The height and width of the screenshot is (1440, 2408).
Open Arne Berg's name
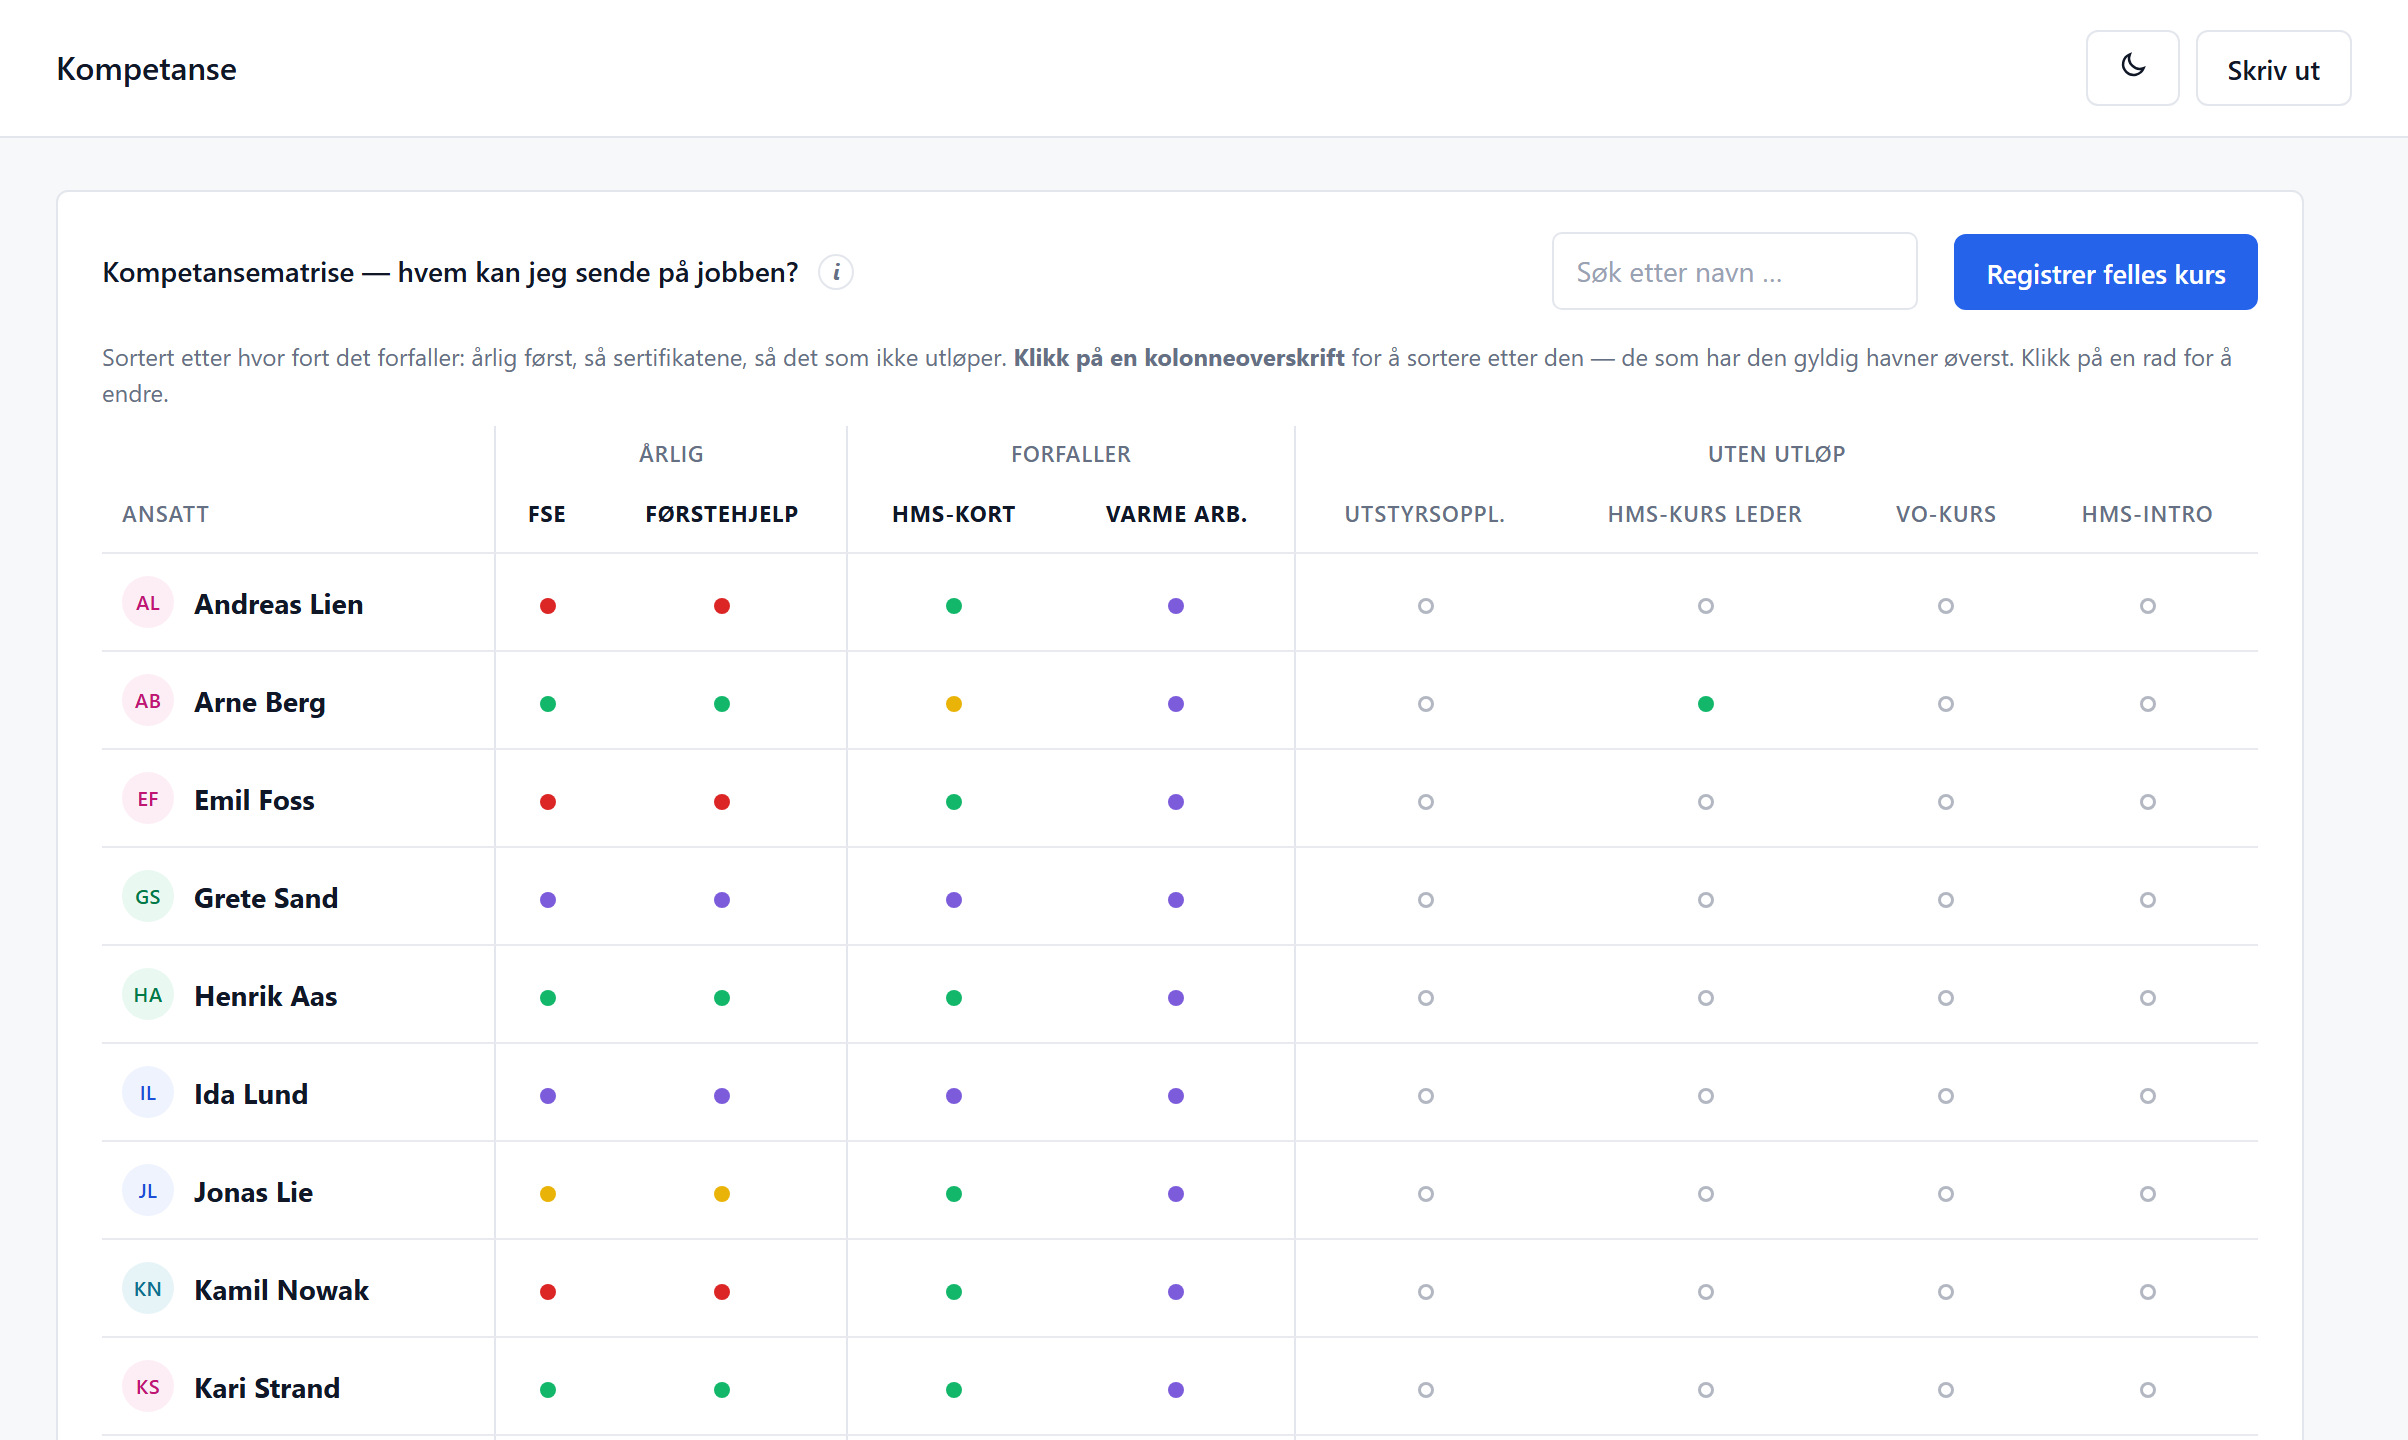(260, 702)
